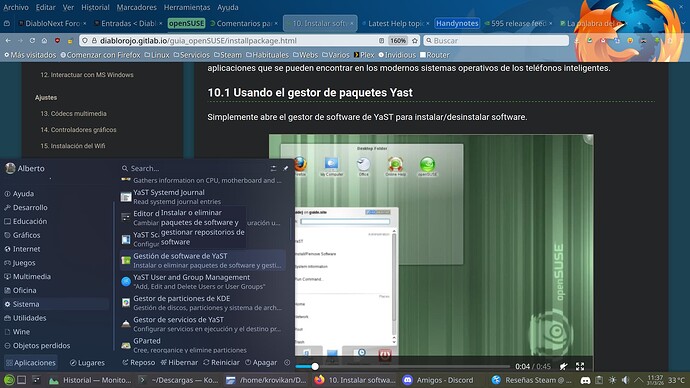
Task: Click the red shield extension icon
Action: 57,40
